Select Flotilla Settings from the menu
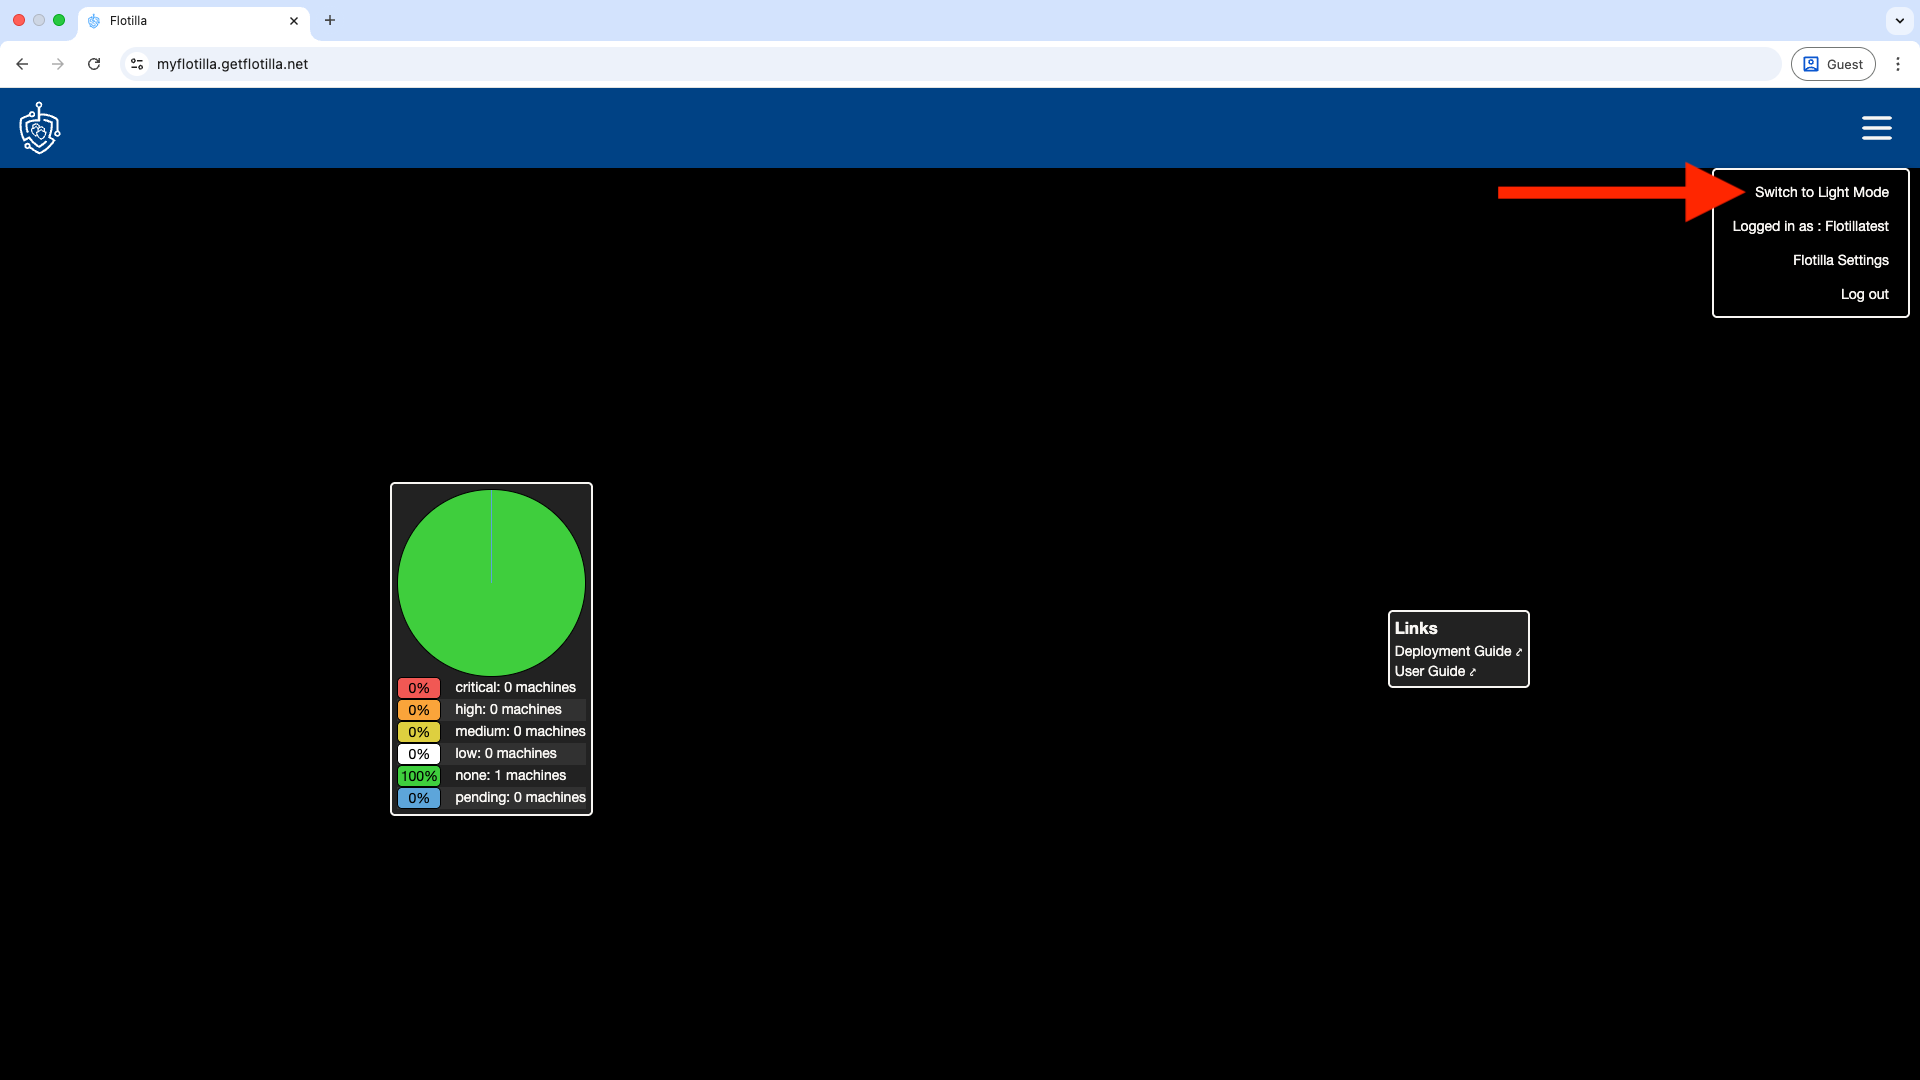 [1840, 260]
